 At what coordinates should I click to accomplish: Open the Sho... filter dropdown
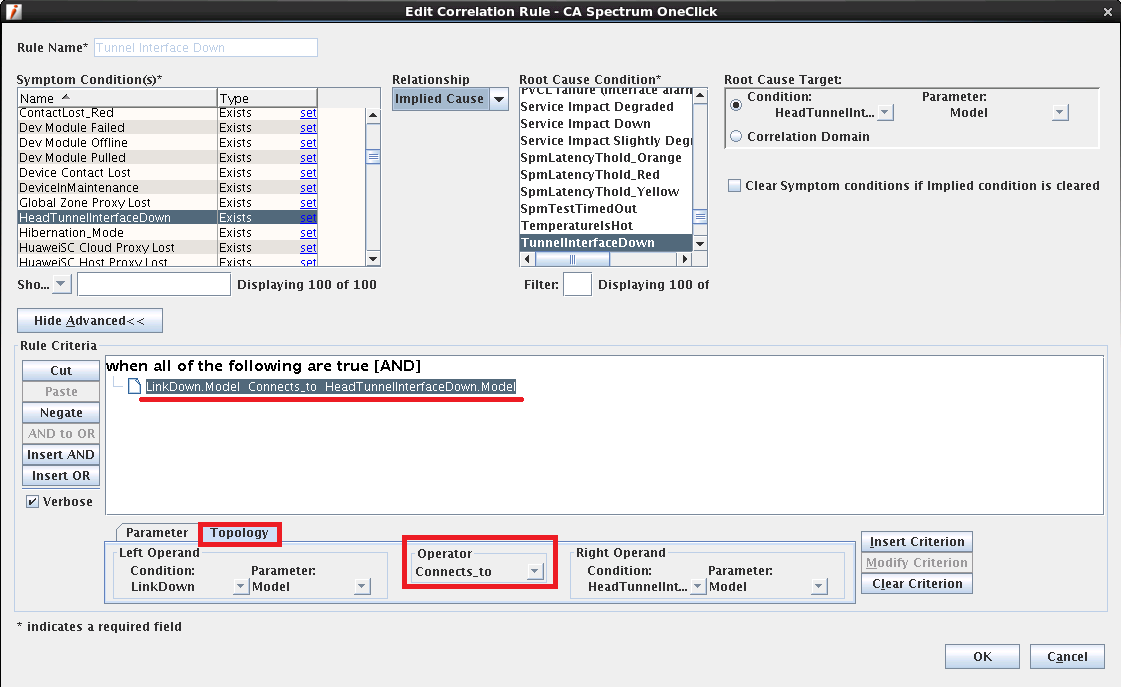point(58,283)
